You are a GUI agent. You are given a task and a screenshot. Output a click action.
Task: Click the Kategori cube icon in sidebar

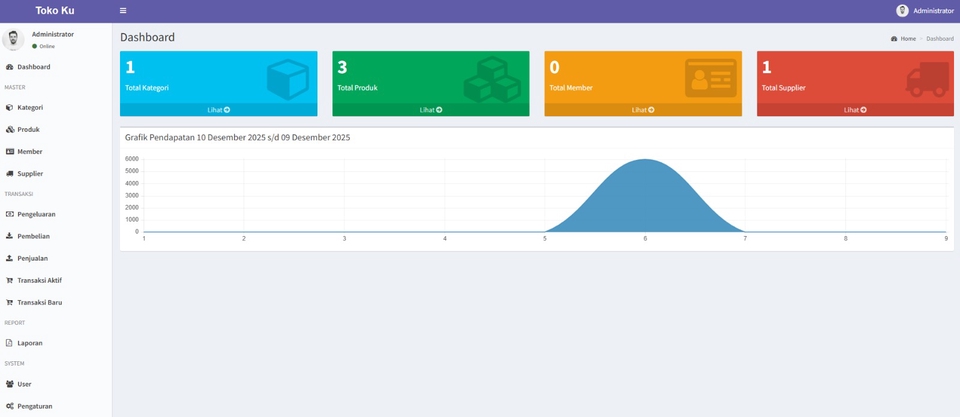tap(10, 108)
